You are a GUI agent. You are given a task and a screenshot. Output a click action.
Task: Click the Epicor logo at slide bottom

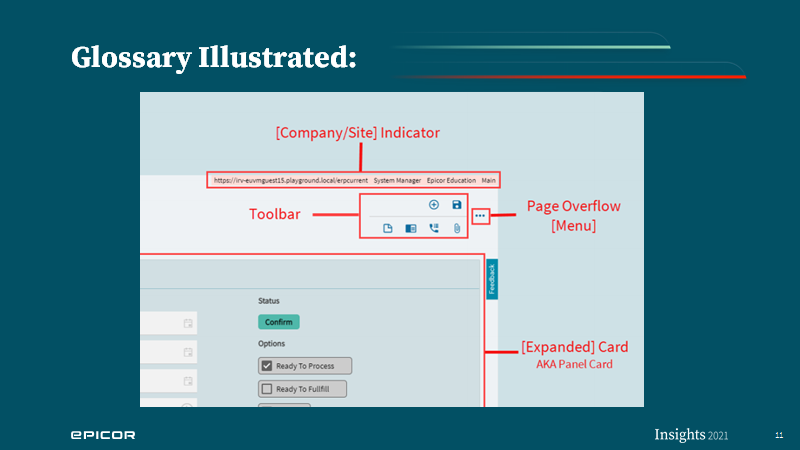click(103, 435)
